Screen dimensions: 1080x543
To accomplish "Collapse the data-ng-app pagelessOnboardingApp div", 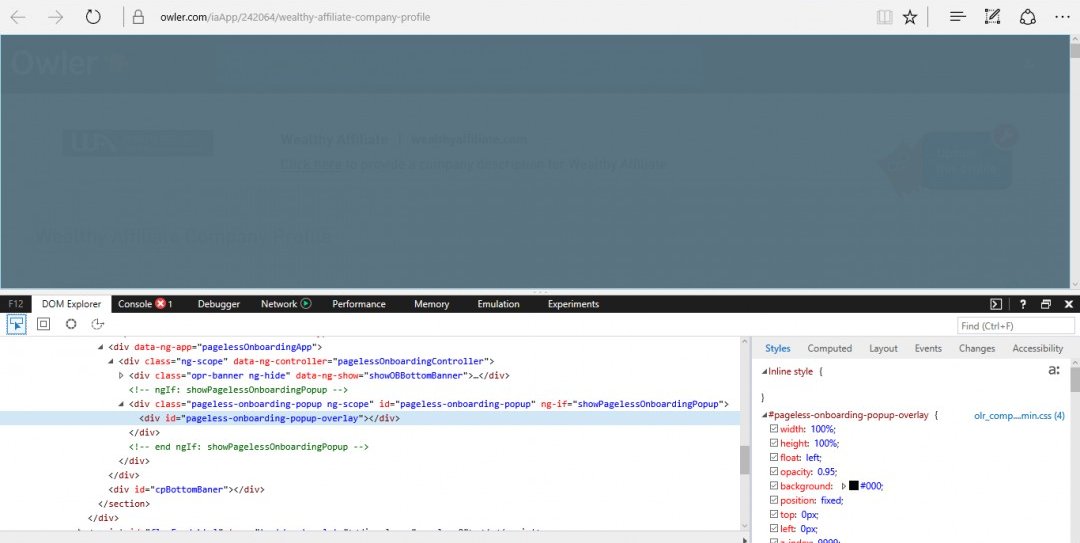I will tap(101, 347).
